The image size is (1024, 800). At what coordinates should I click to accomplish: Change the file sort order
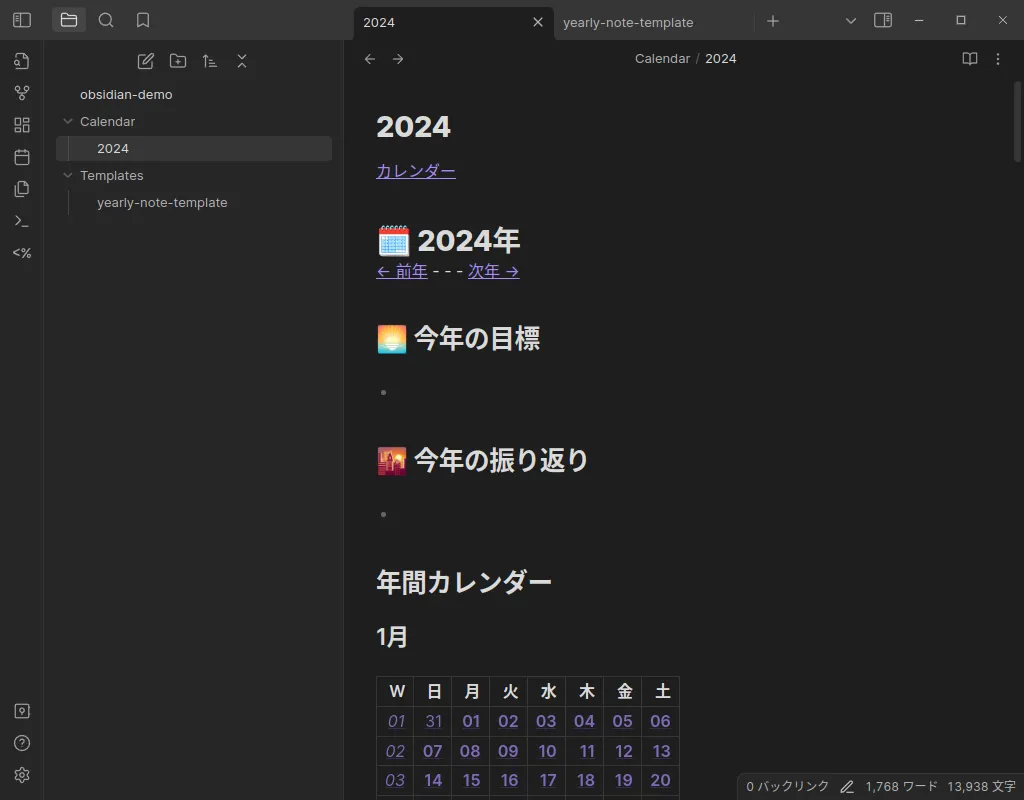(210, 61)
